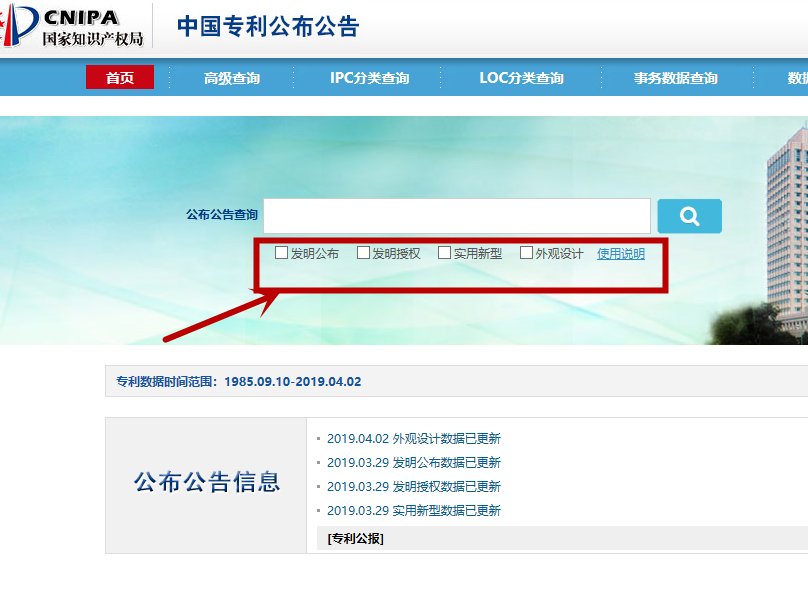Open 2019.04.02 外观设计数据已更新 notice
The height and width of the screenshot is (603, 808).
tap(413, 439)
